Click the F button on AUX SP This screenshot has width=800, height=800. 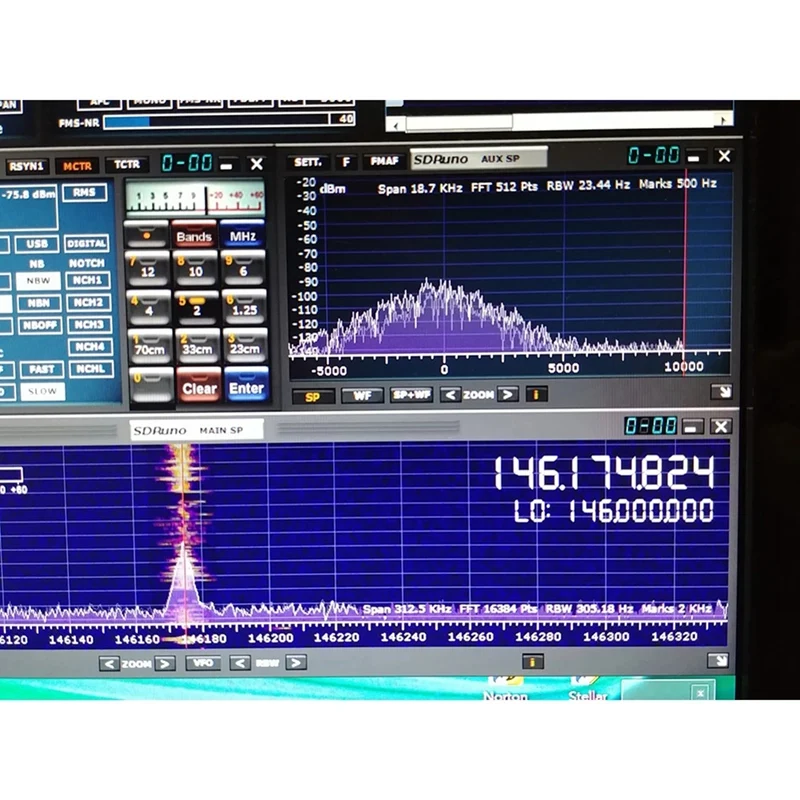pyautogui.click(x=347, y=159)
